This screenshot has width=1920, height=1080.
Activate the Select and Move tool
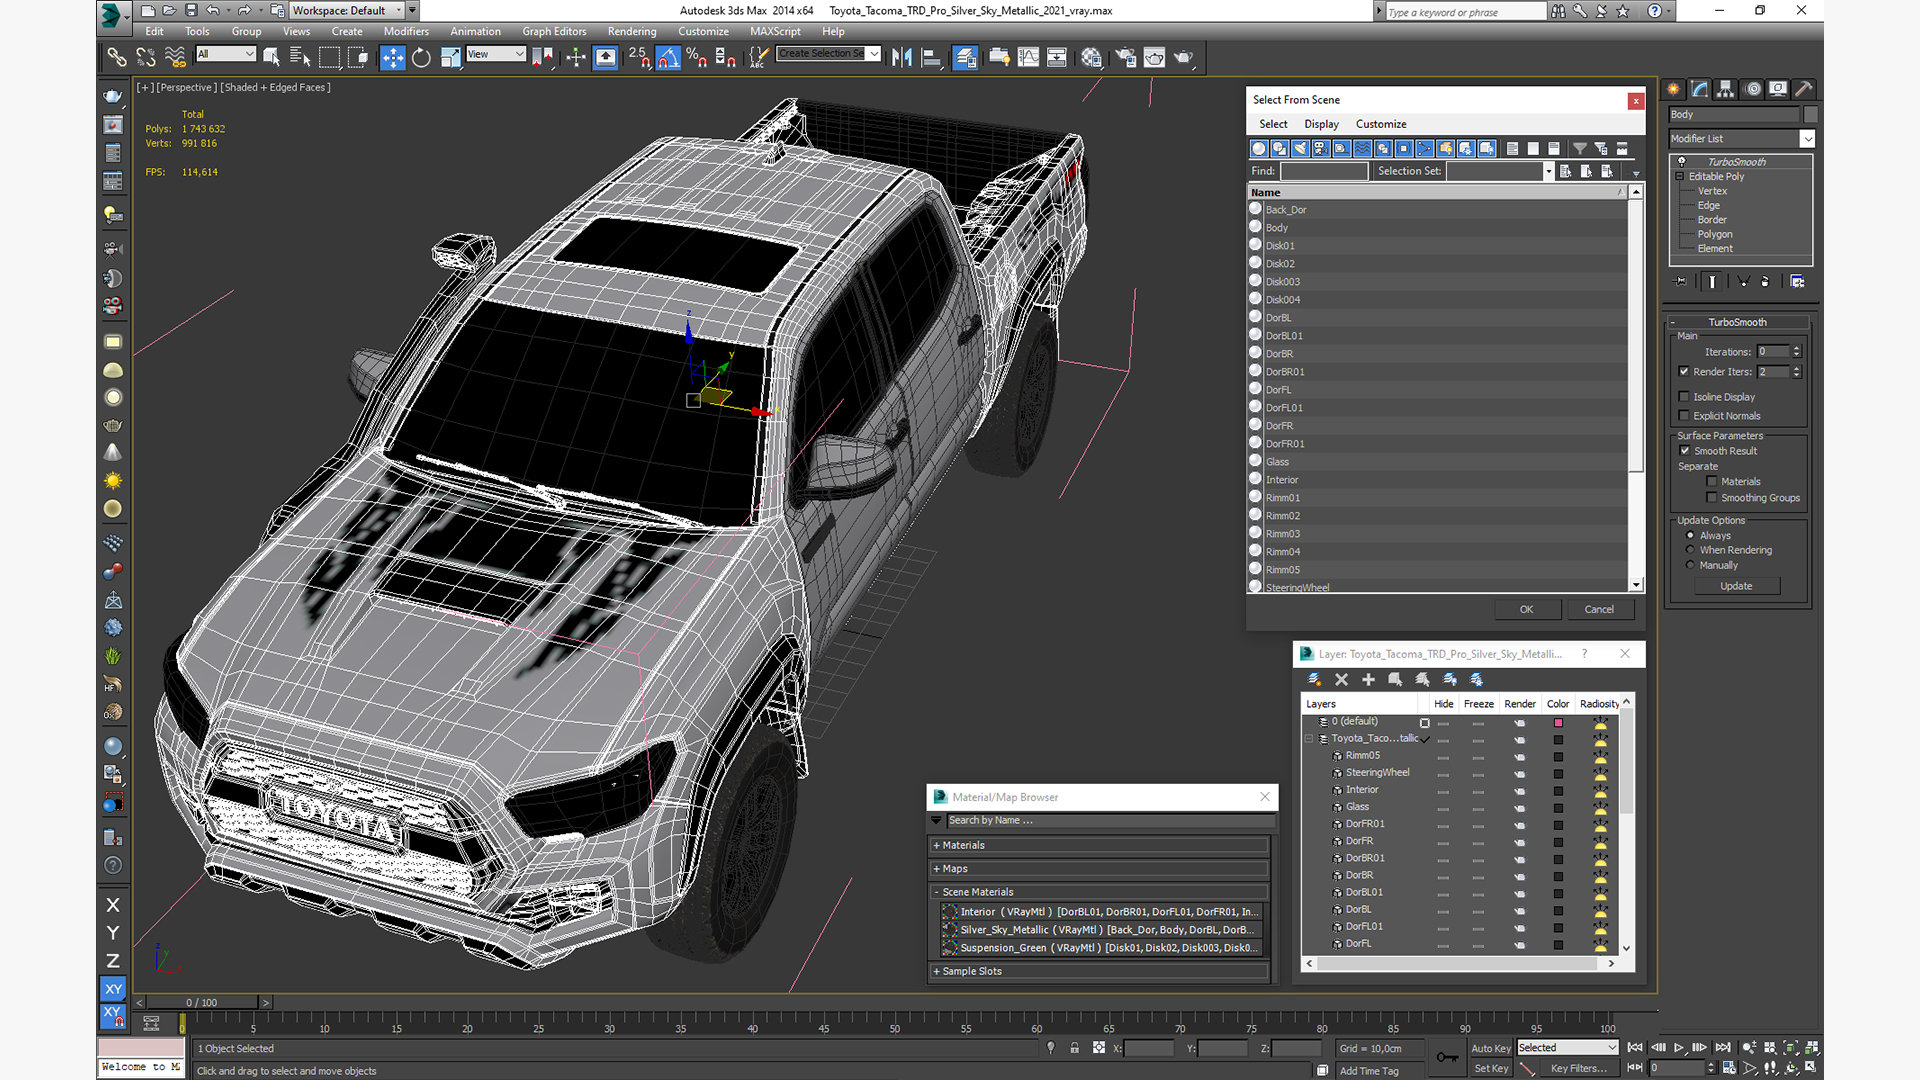[x=392, y=57]
